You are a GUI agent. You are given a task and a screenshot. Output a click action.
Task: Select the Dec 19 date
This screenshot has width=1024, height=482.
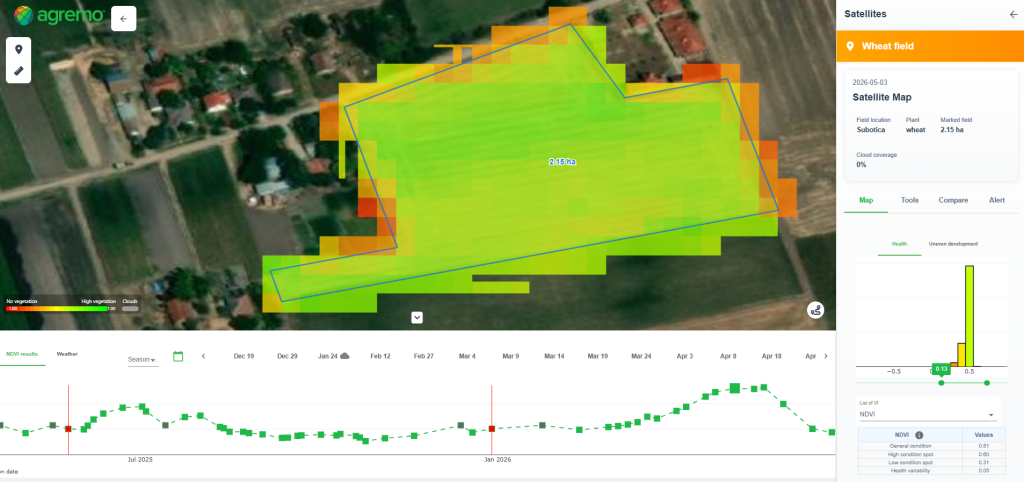[x=244, y=357]
